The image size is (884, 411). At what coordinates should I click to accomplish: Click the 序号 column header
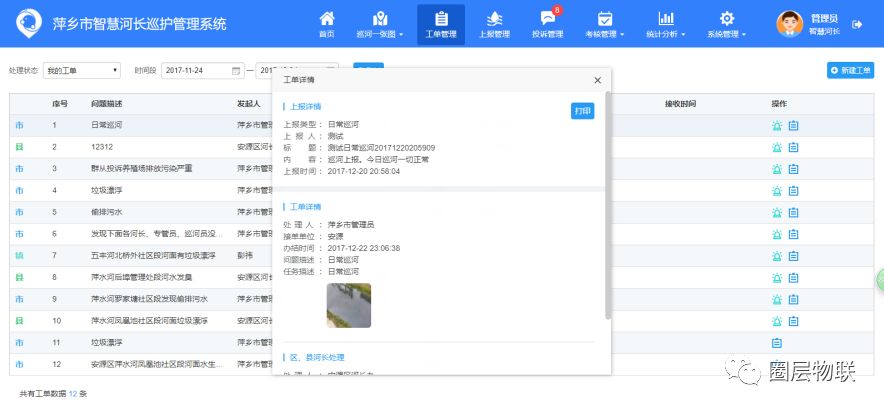click(60, 104)
